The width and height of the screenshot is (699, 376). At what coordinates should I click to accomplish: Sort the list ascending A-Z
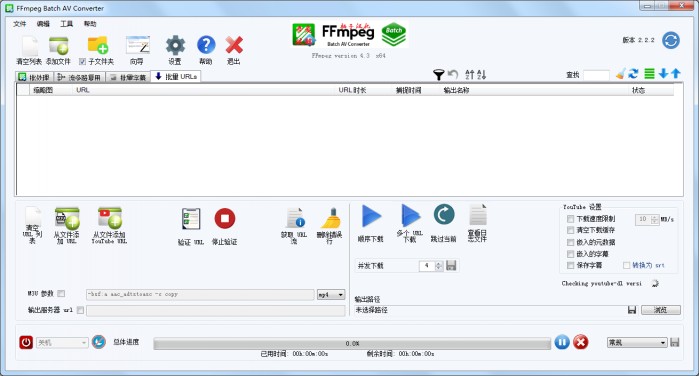click(x=469, y=74)
